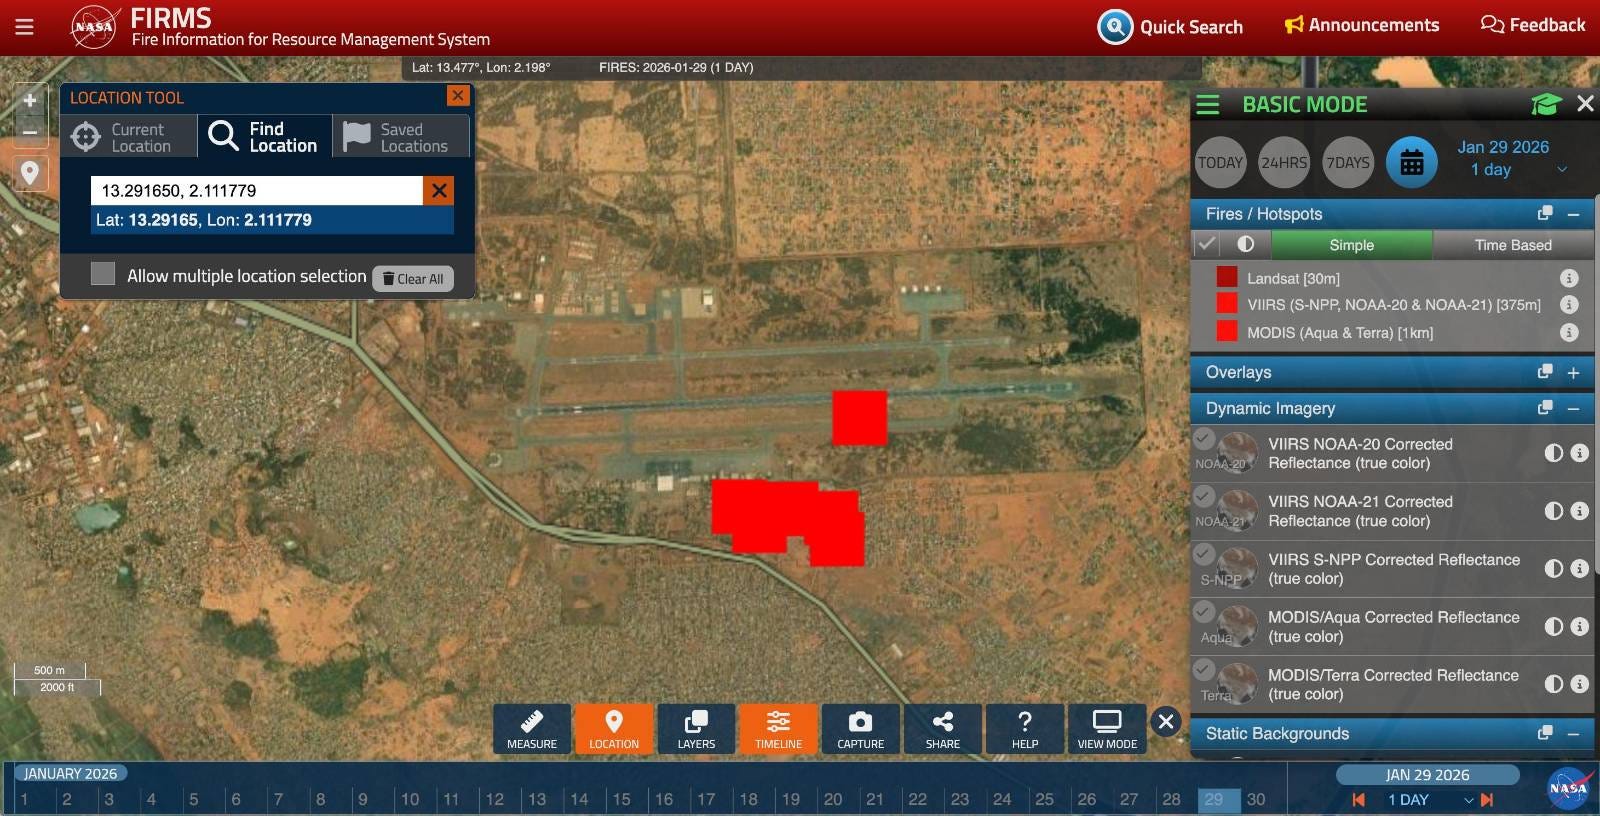This screenshot has width=1600, height=816.
Task: Open the Layers tool
Action: pos(696,729)
